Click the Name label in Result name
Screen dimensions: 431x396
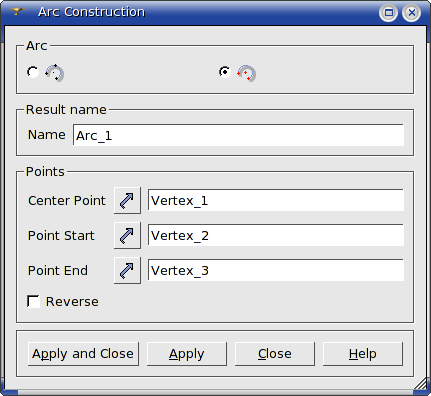pos(47,135)
